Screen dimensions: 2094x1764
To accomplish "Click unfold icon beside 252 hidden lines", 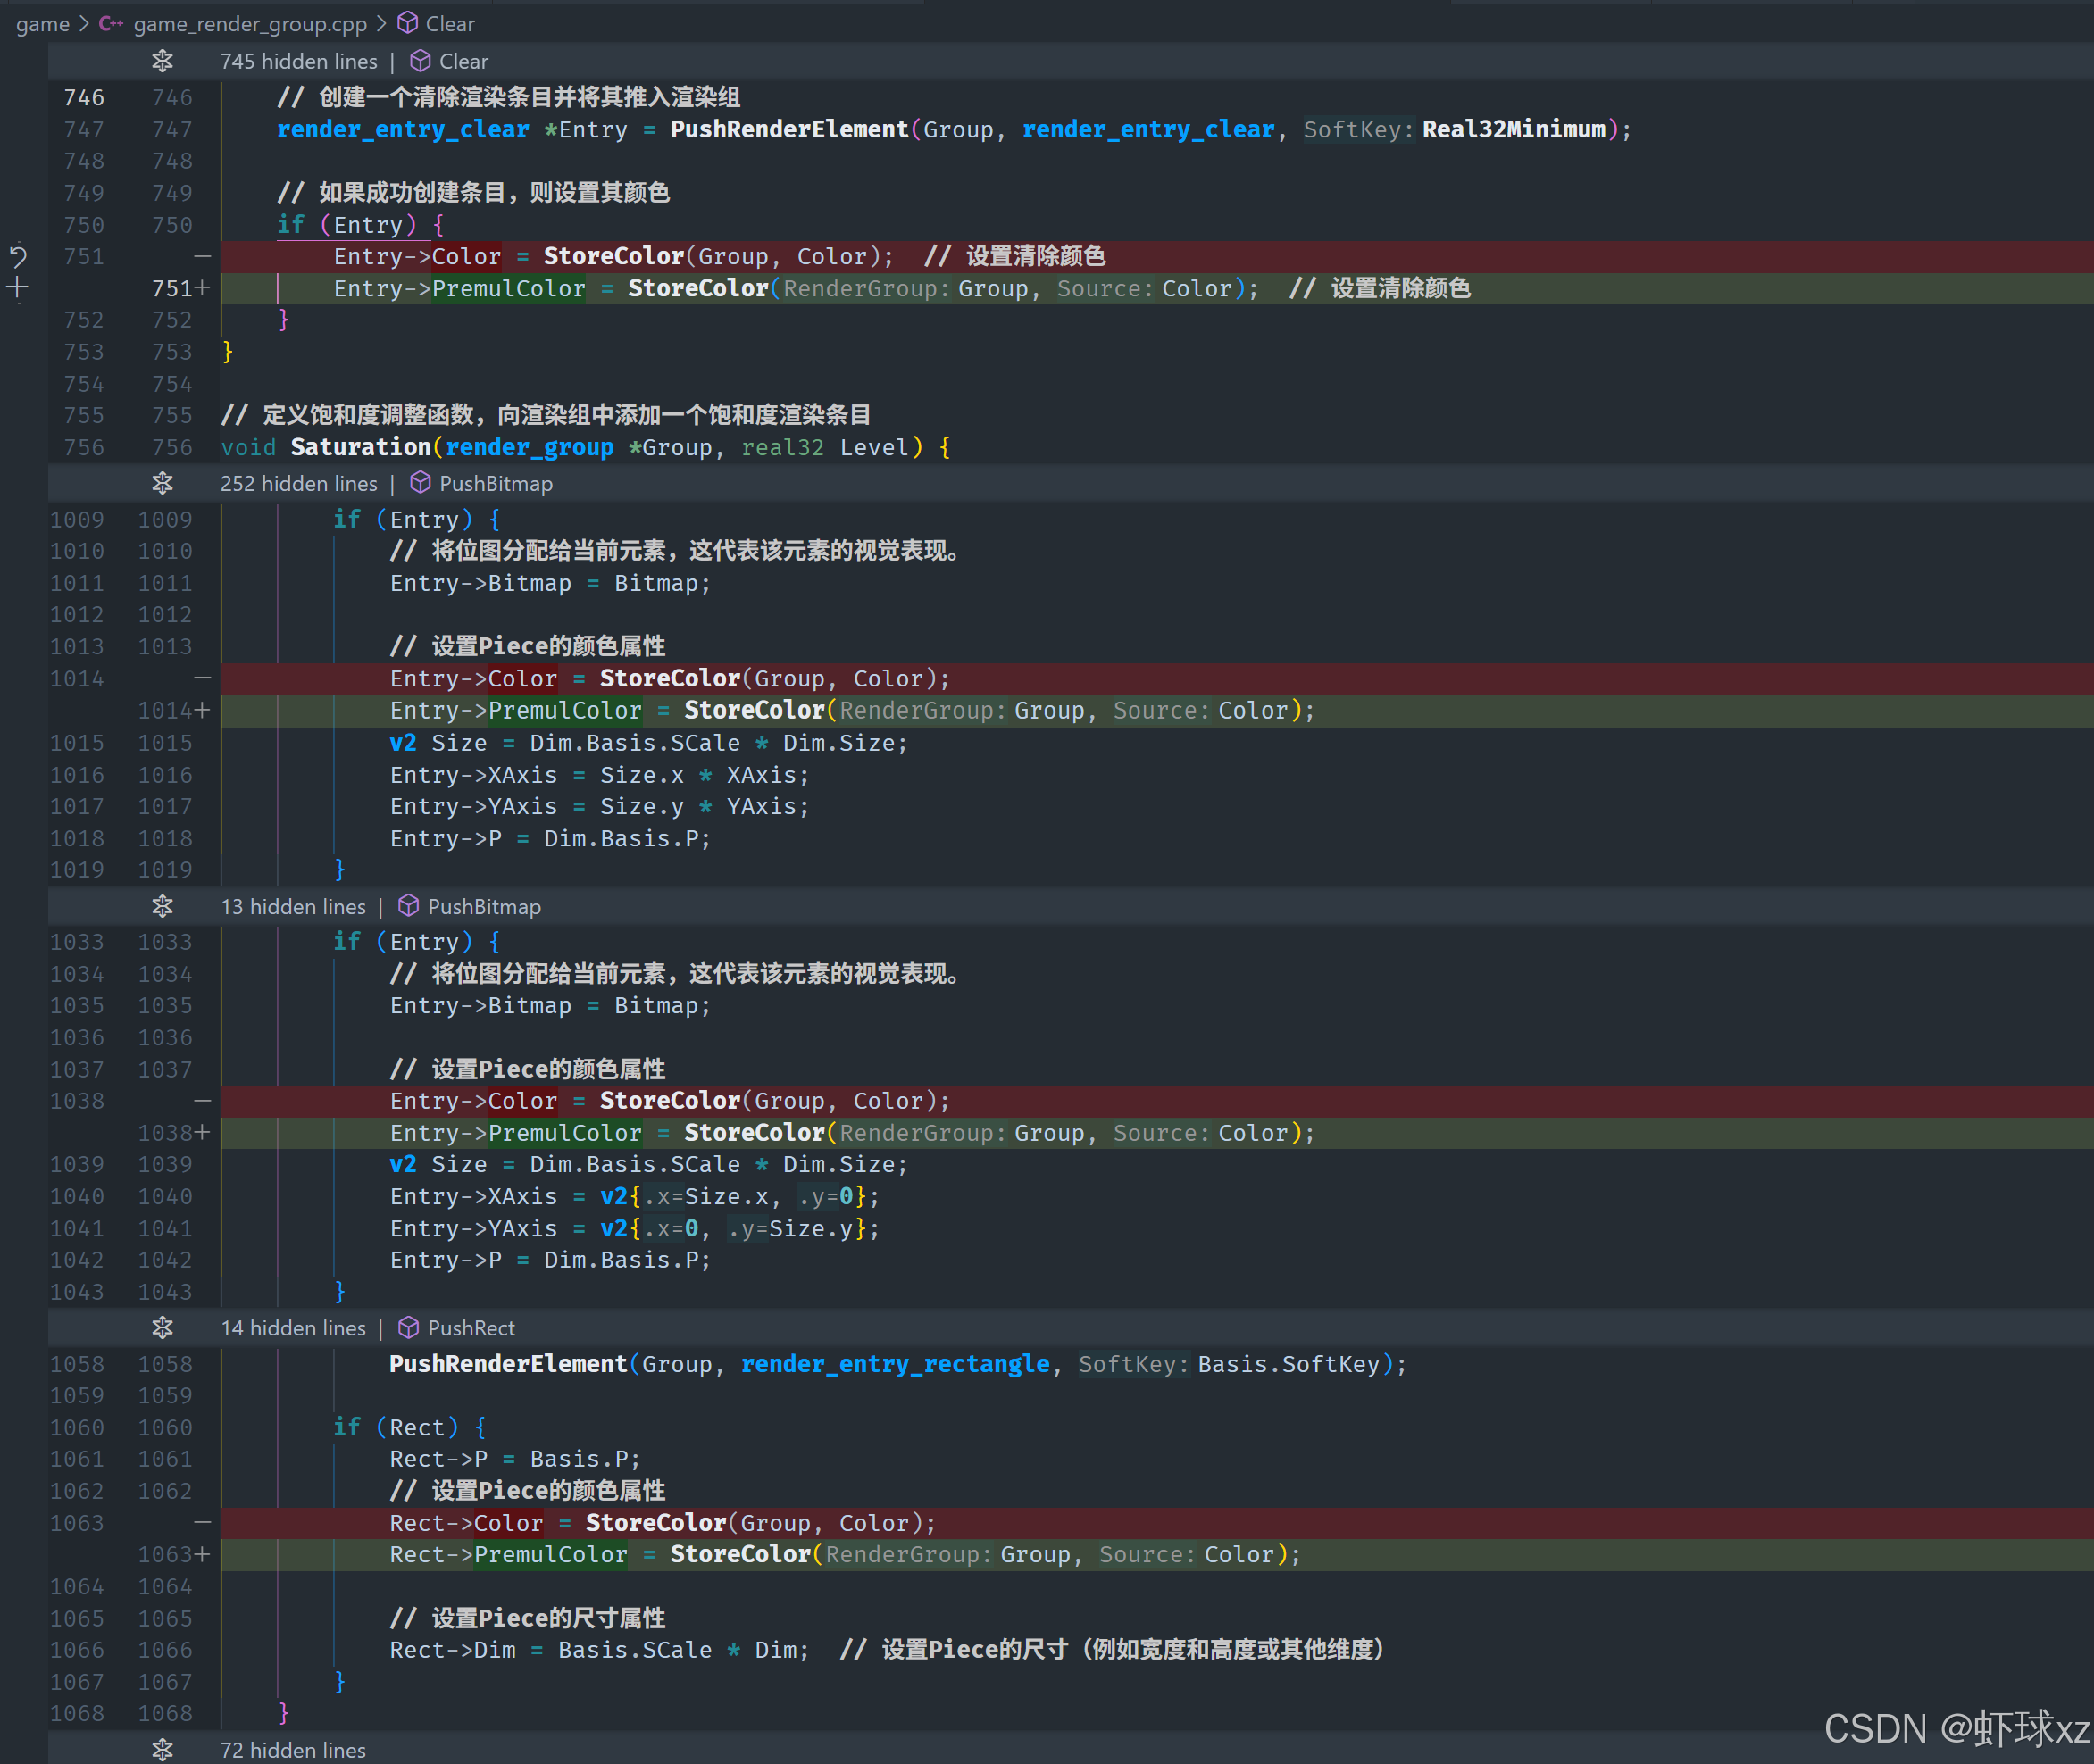I will [x=162, y=483].
